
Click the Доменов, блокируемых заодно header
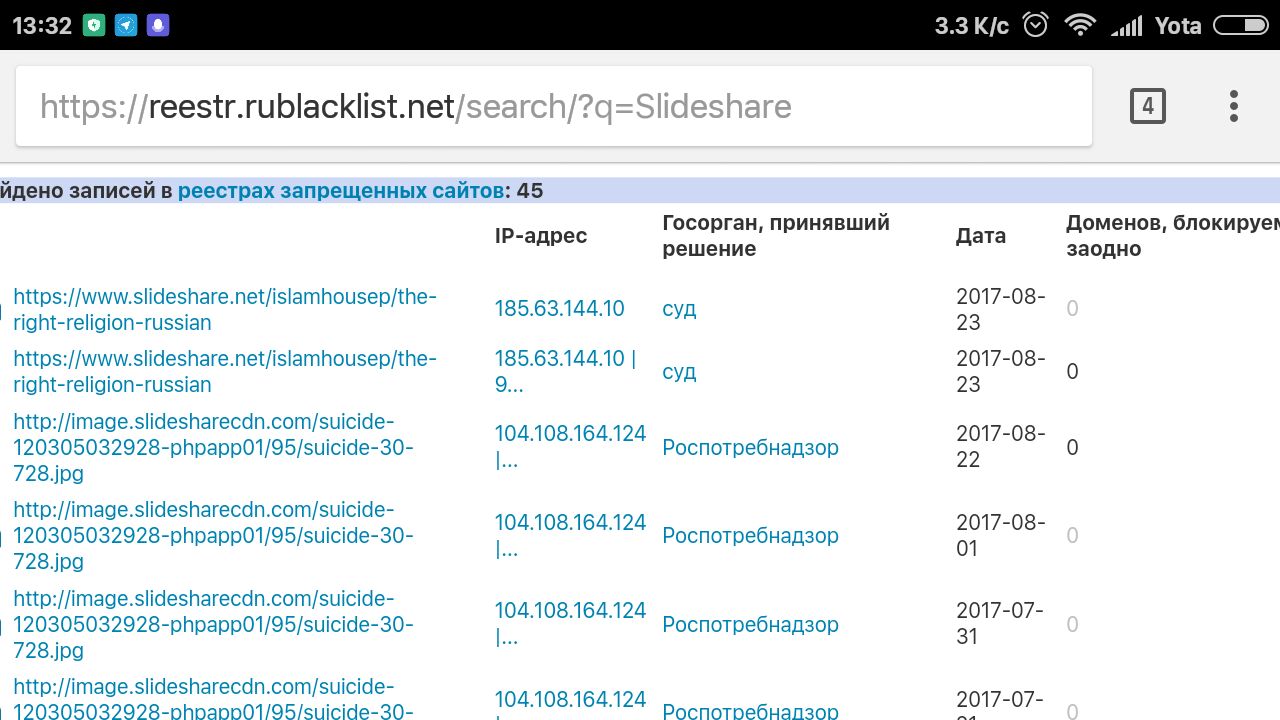click(1172, 235)
